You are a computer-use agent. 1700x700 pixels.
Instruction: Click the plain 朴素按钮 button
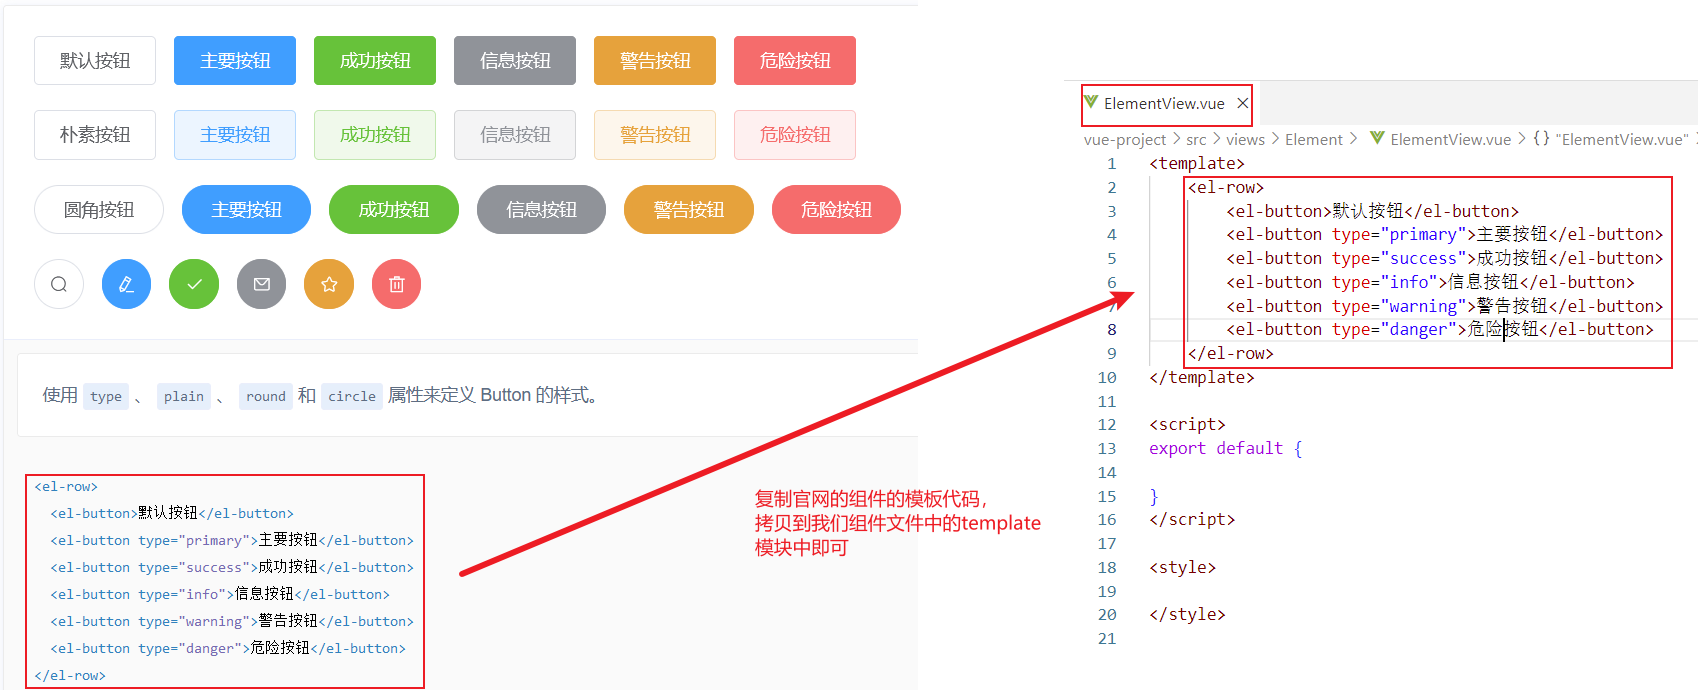pos(95,135)
